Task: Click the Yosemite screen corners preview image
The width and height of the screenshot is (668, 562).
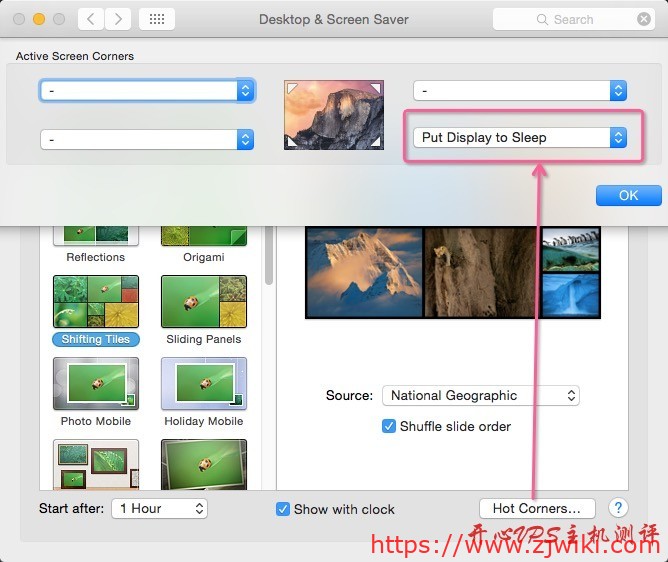Action: (334, 115)
